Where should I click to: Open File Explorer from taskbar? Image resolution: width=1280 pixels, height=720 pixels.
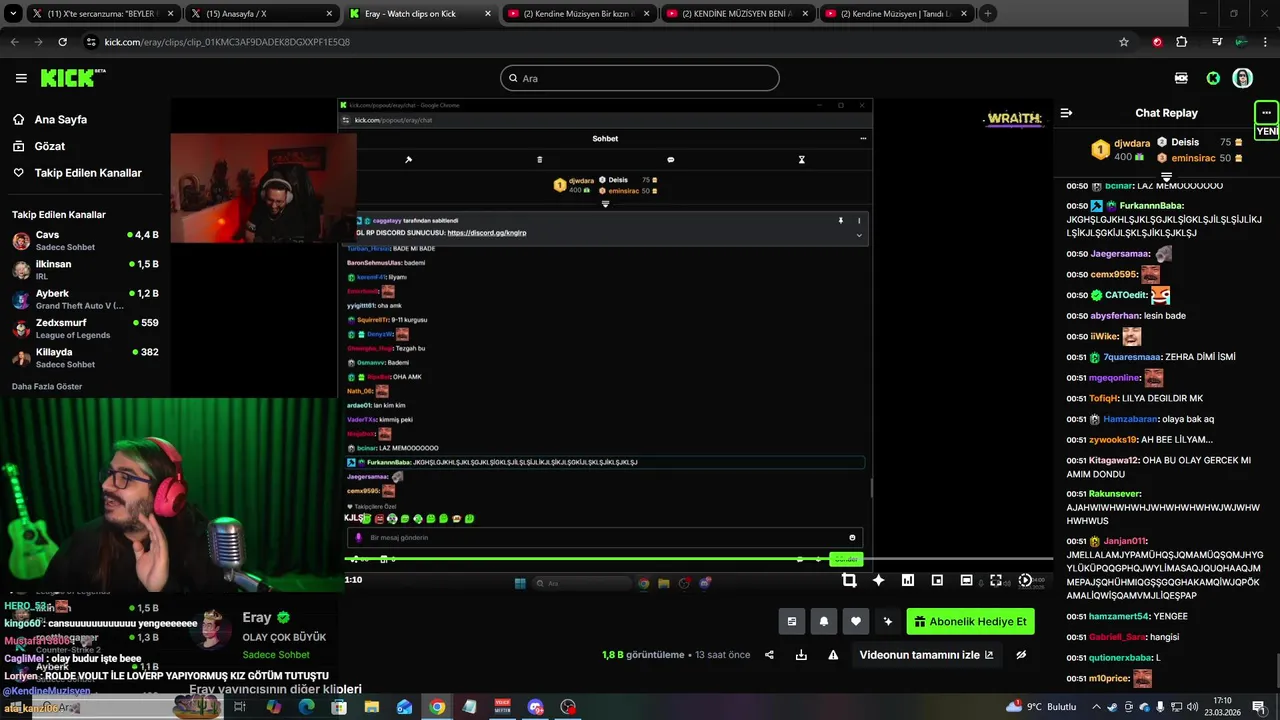(x=372, y=707)
